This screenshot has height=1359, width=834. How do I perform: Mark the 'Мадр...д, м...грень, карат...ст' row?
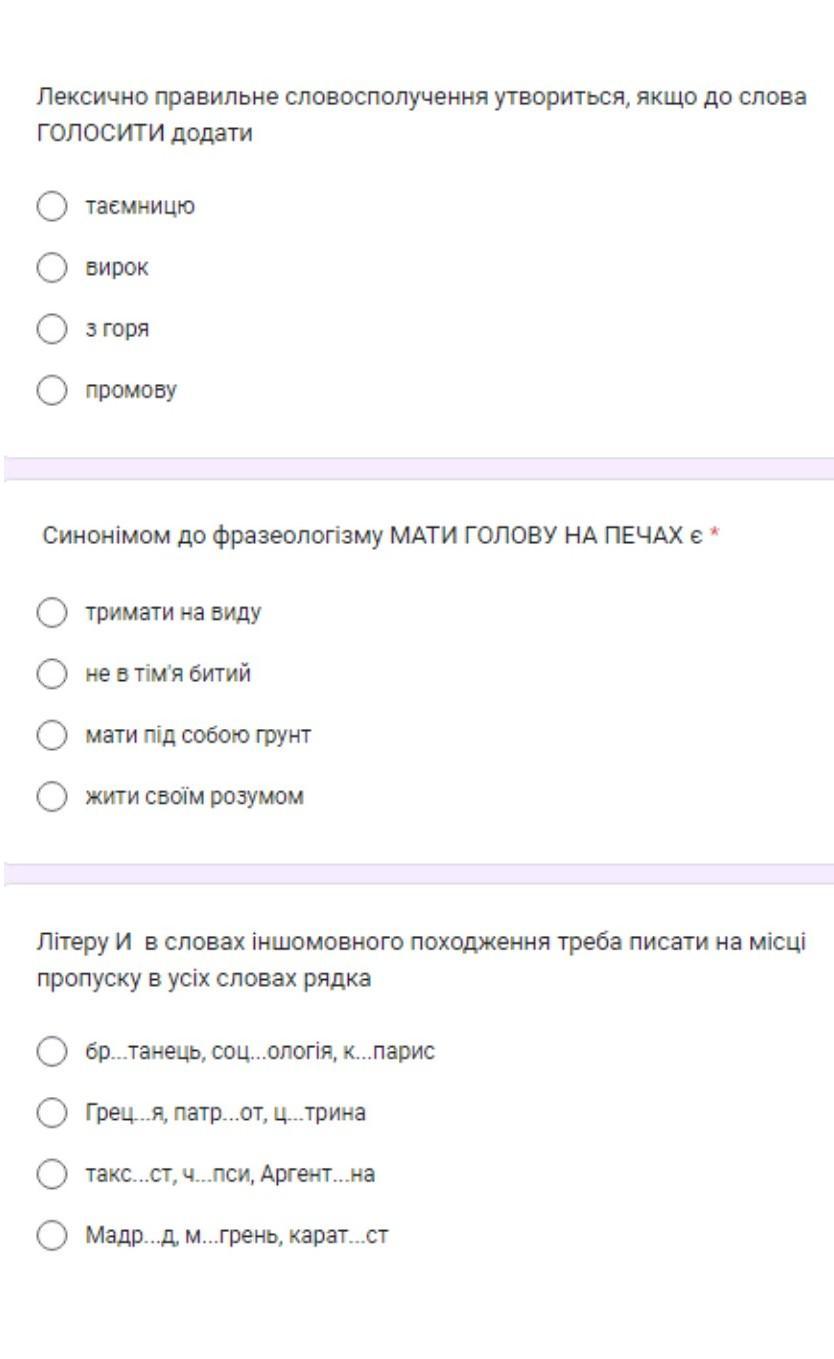point(50,1235)
